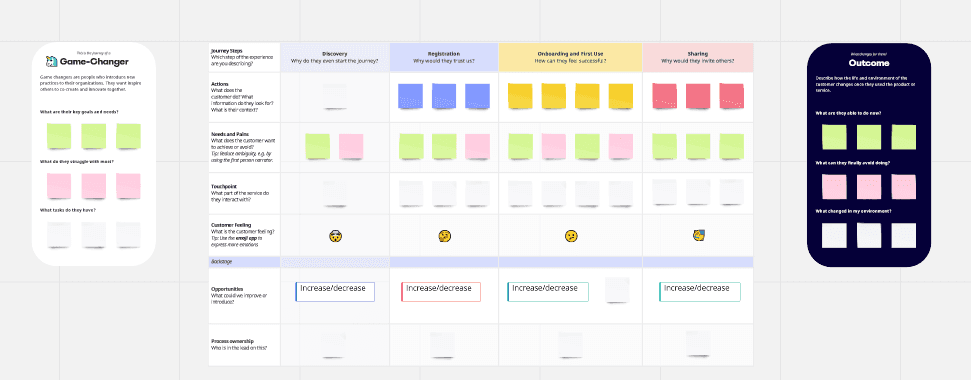
Task: Select the Discovery column header
Action: (x=335, y=57)
